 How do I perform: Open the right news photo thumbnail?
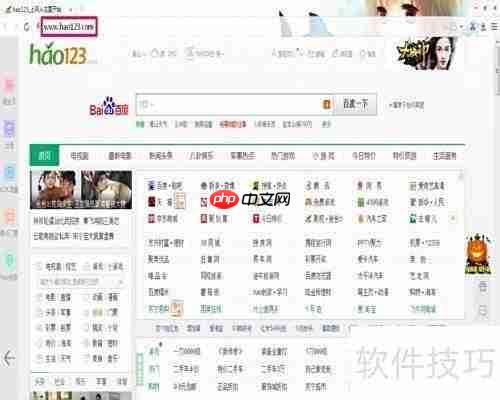click(106, 189)
